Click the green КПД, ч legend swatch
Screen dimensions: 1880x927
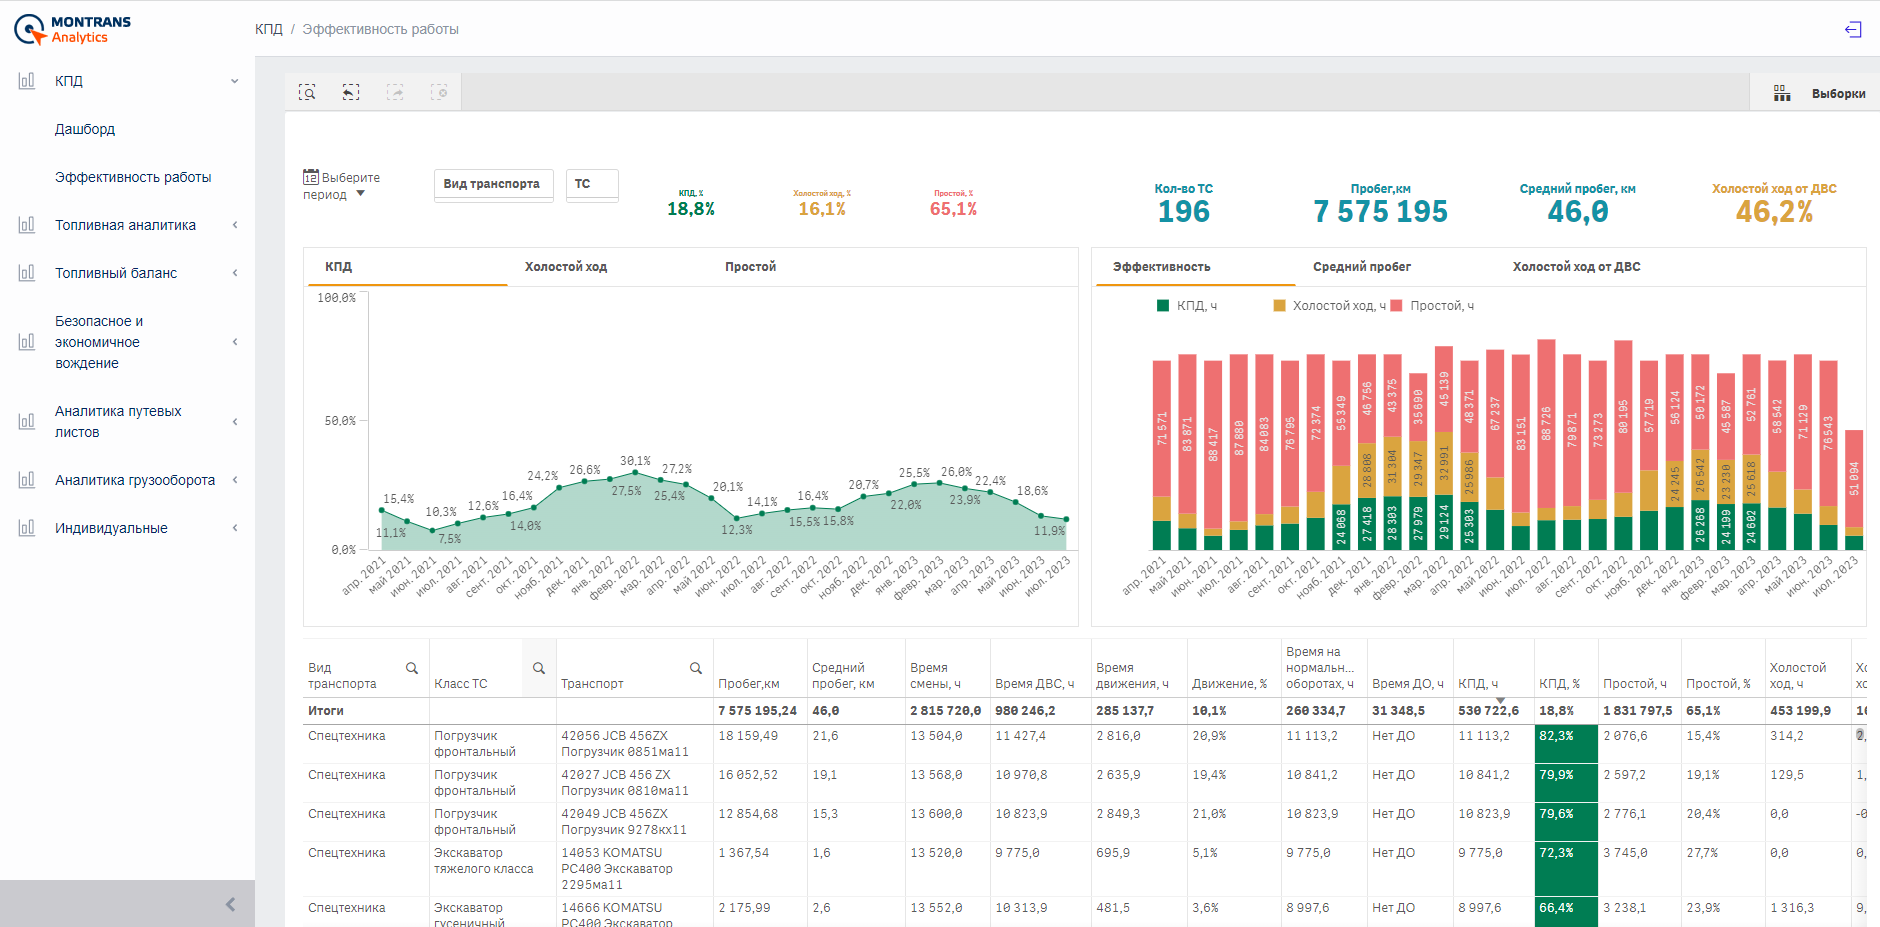point(1163,306)
